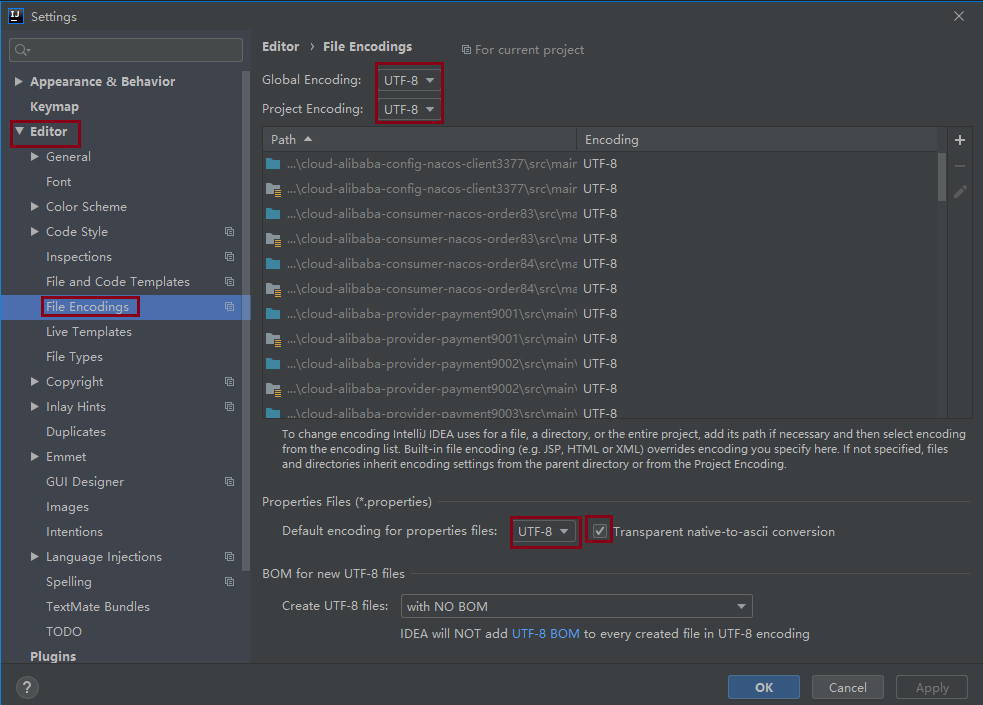Expand the Code Style node arrow

coord(35,232)
